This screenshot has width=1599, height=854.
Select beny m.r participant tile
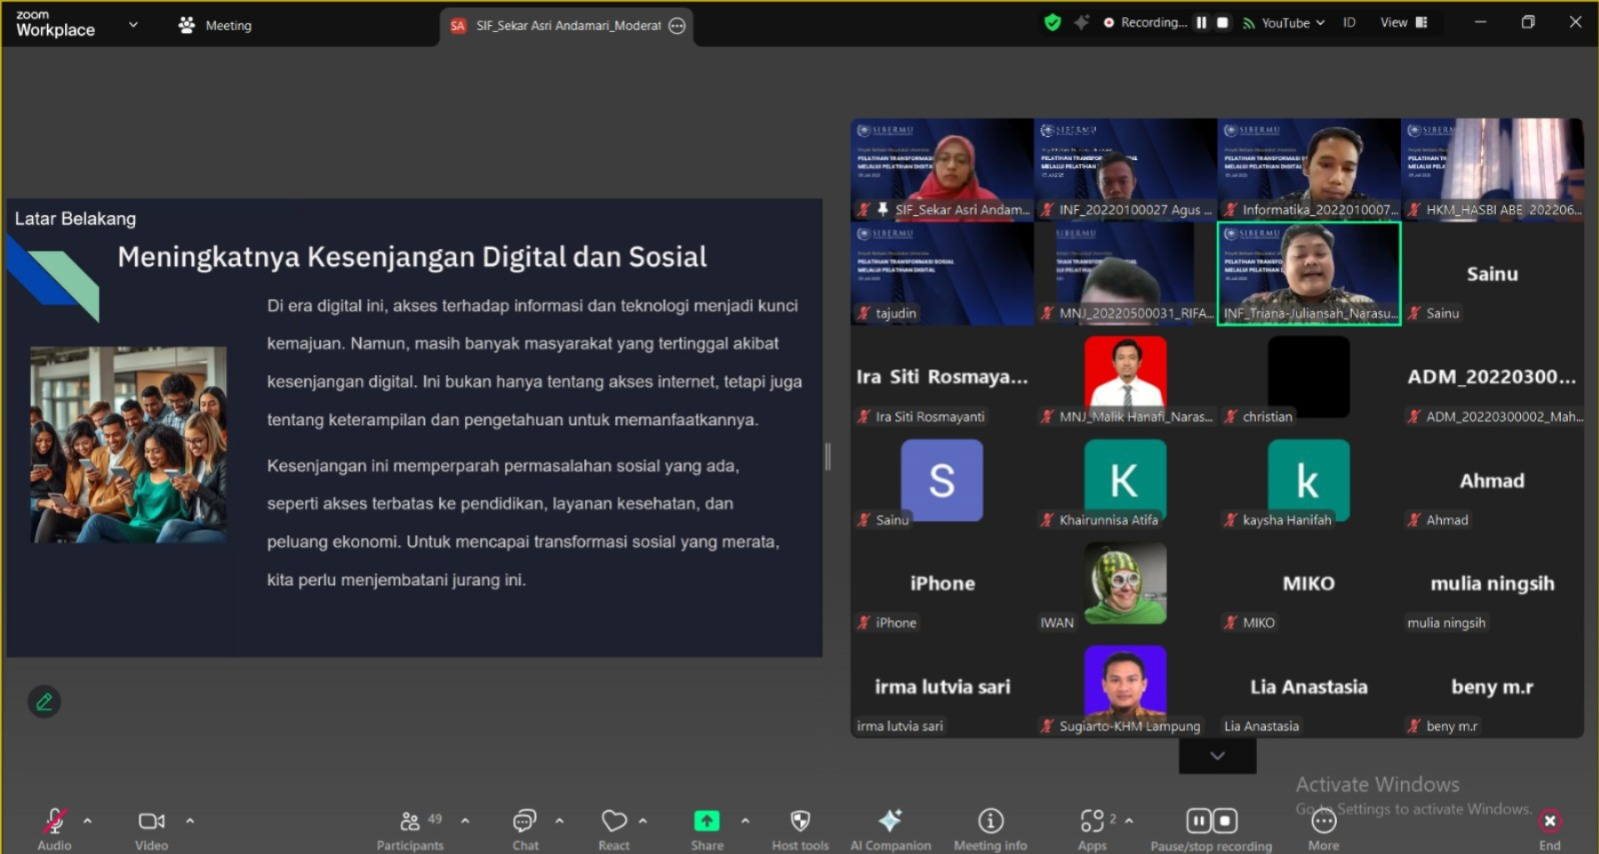[1493, 687]
